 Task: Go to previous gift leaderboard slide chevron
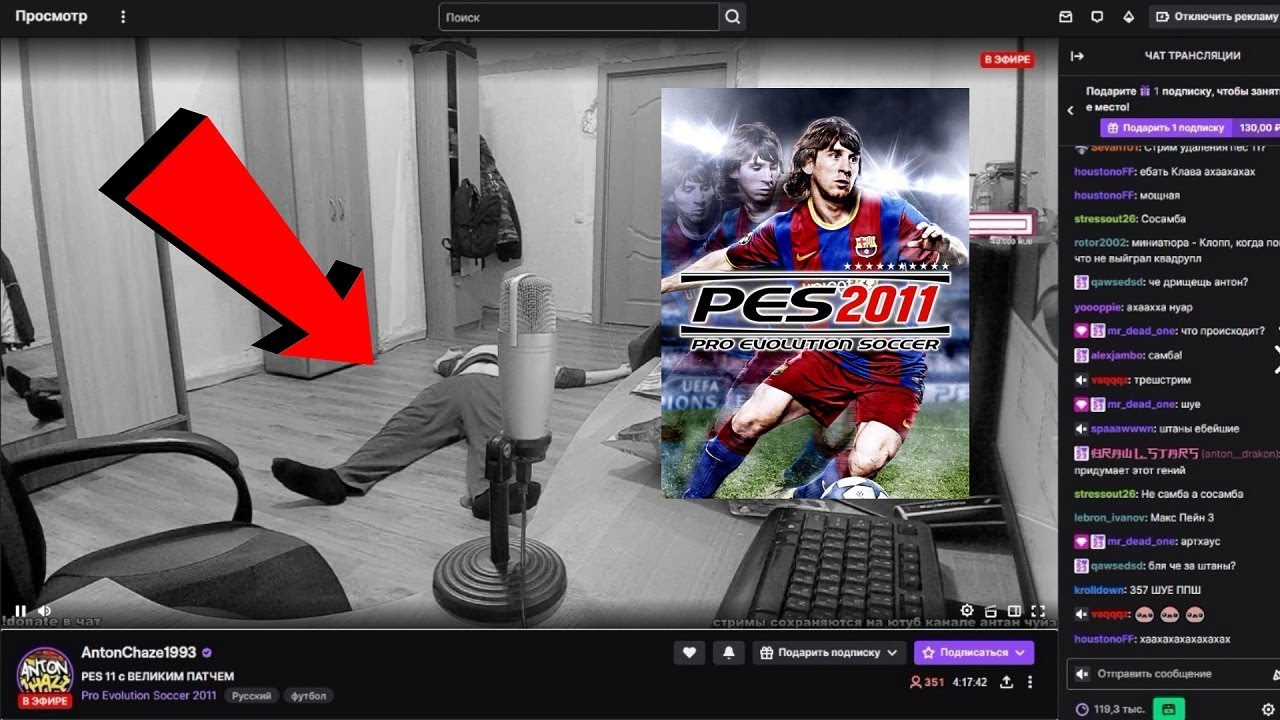1071,110
